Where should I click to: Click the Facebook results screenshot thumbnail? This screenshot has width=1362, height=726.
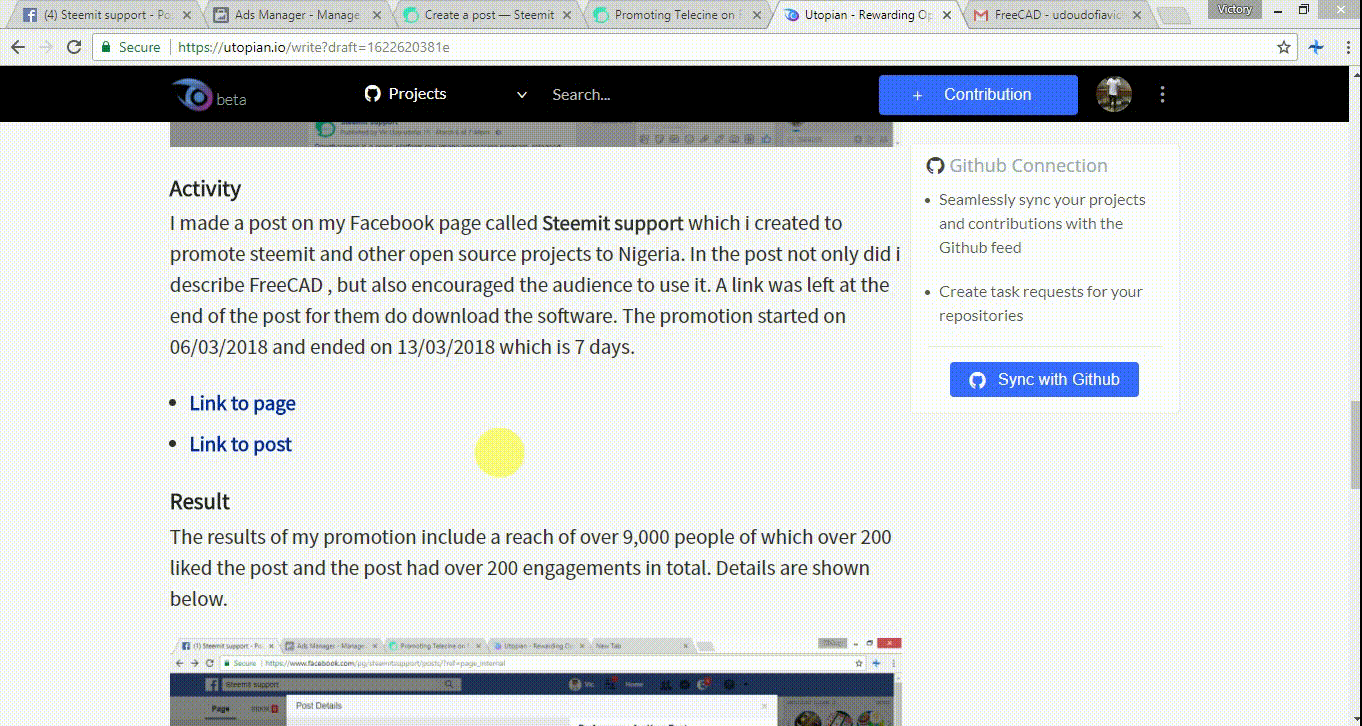[x=536, y=681]
